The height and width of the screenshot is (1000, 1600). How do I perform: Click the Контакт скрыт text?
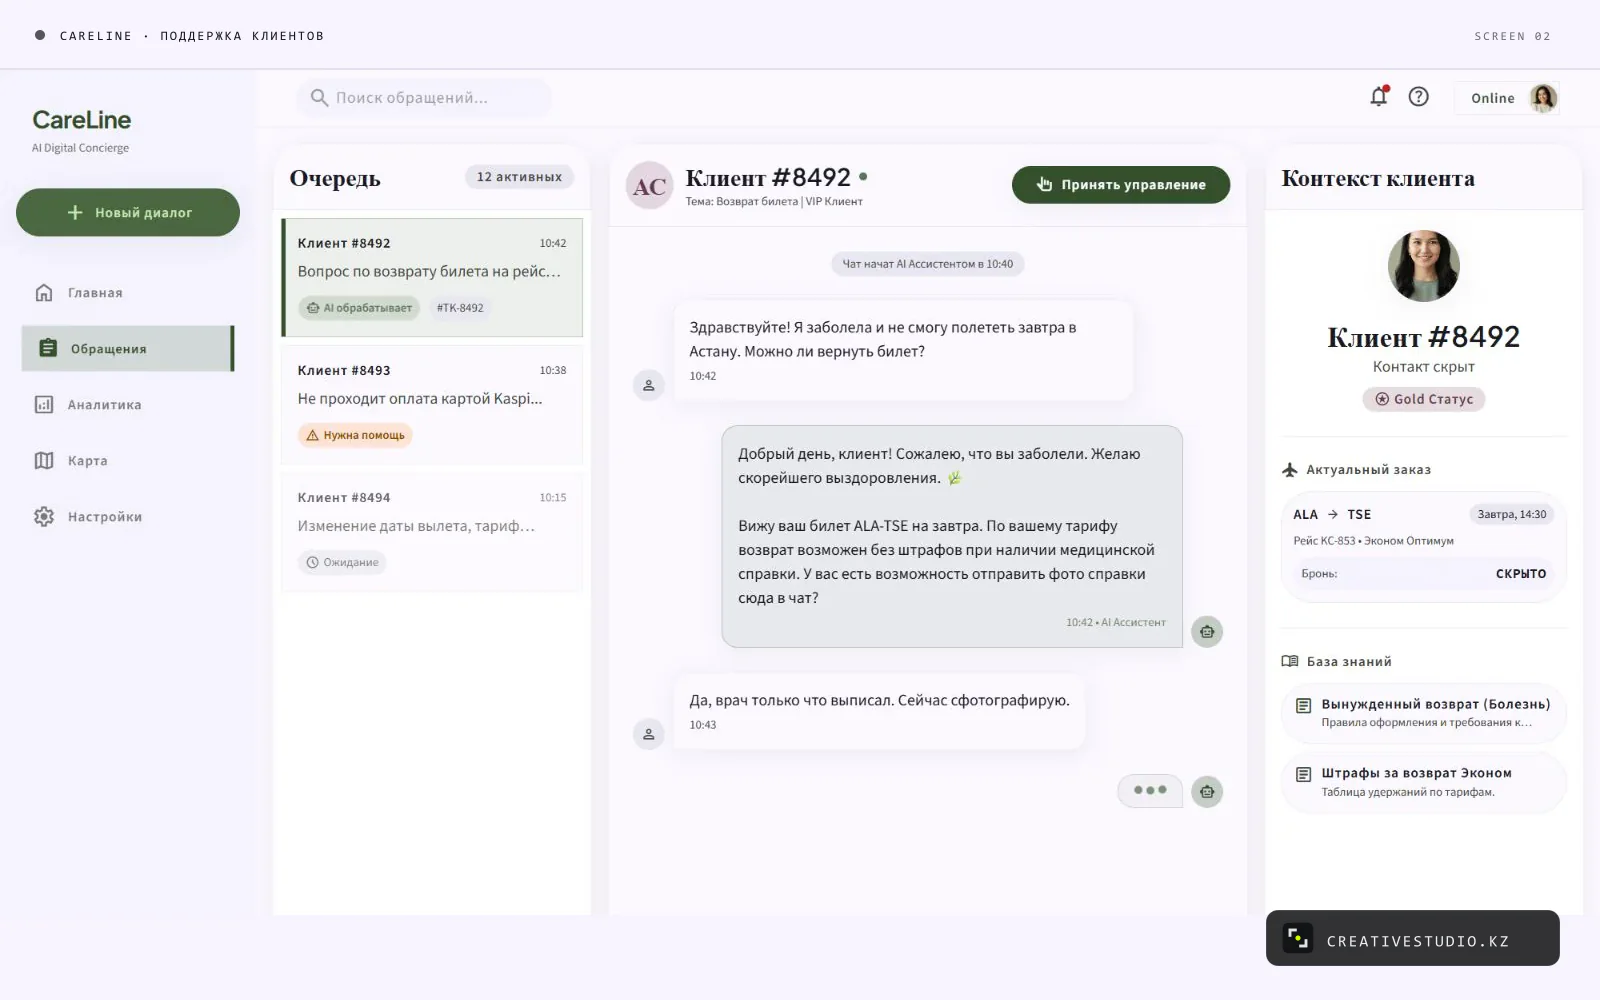coord(1423,367)
